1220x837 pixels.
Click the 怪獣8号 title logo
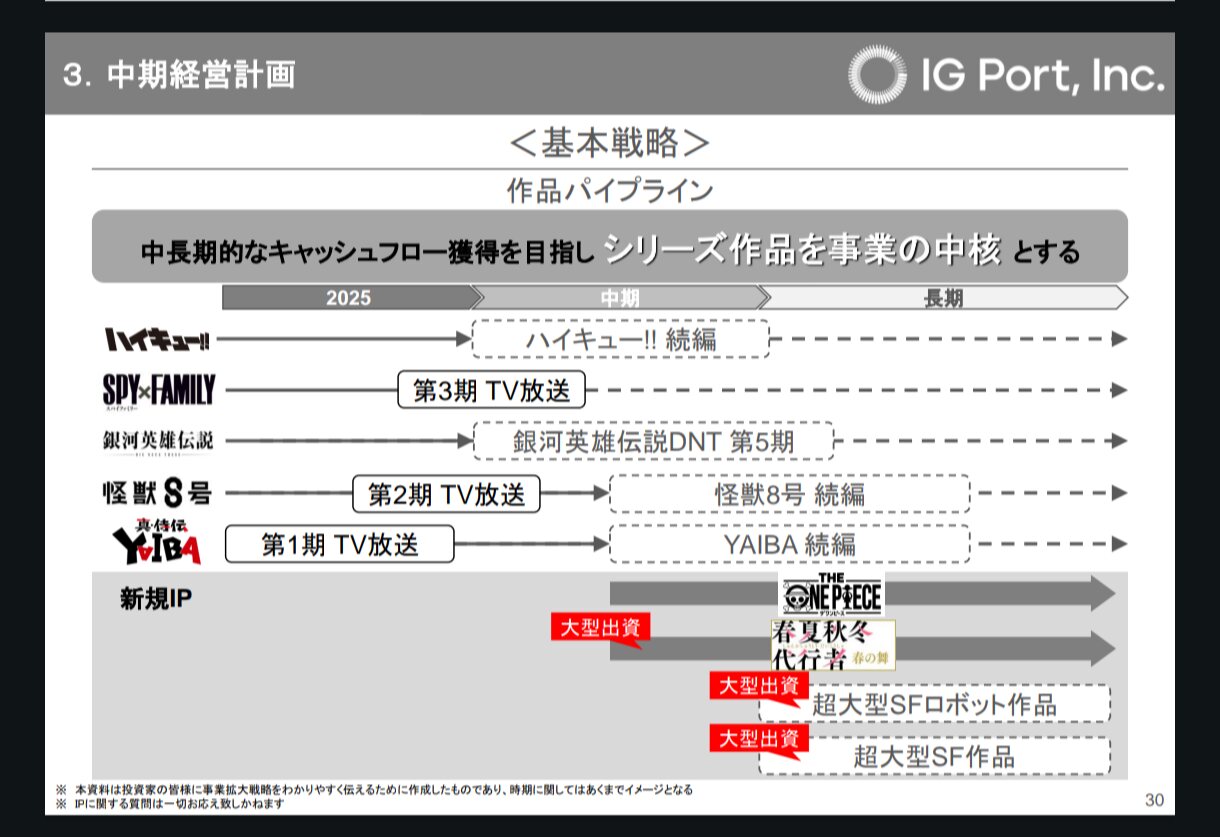coord(157,493)
